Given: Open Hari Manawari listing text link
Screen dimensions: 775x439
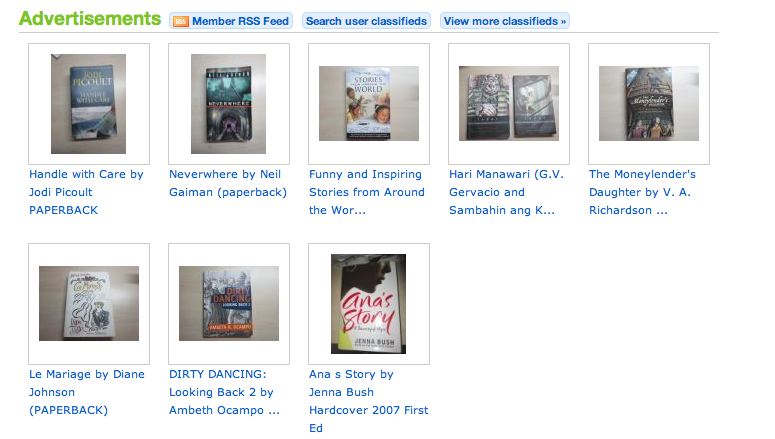Looking at the screenshot, I should pos(506,192).
